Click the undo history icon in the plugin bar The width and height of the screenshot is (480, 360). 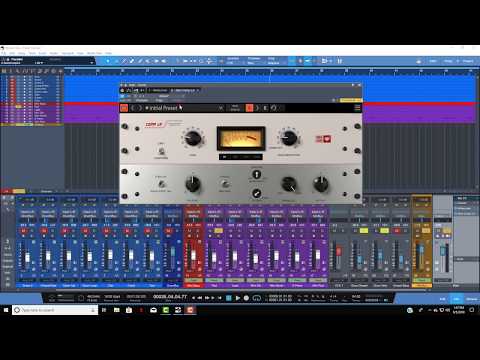[x=274, y=108]
